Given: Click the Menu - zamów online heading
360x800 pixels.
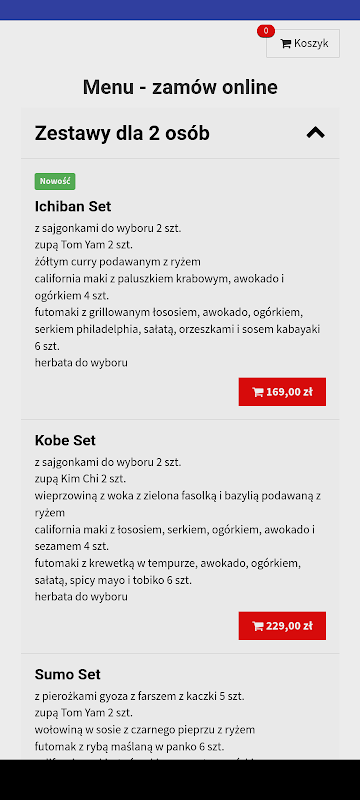Looking at the screenshot, I should point(180,87).
